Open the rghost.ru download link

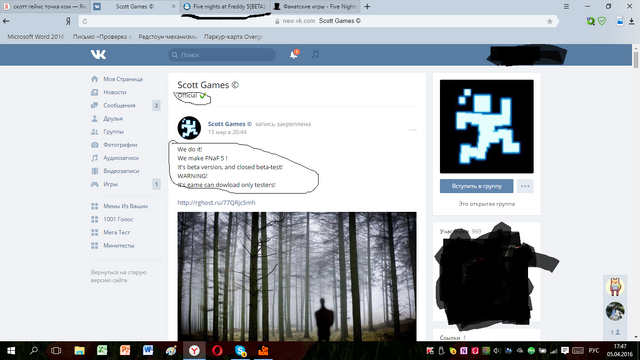216,202
